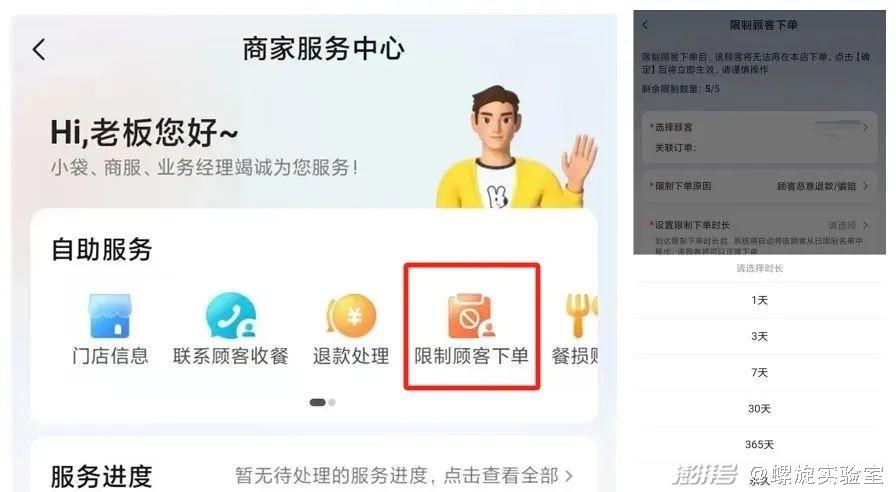Viewport: 896px width, 492px height.
Task: Tap the 餐损 fork icon
Action: 581,316
